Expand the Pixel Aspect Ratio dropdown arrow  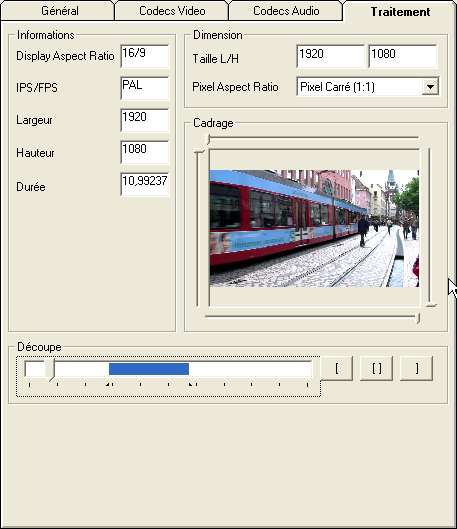click(430, 87)
